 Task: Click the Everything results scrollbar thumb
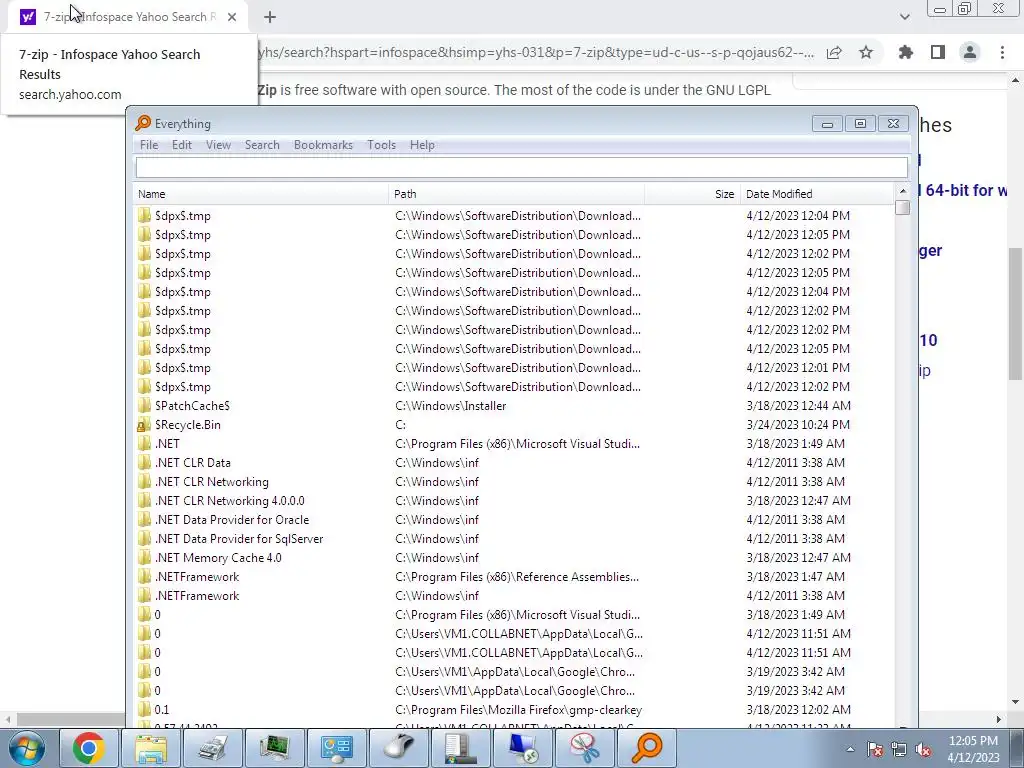(x=903, y=208)
